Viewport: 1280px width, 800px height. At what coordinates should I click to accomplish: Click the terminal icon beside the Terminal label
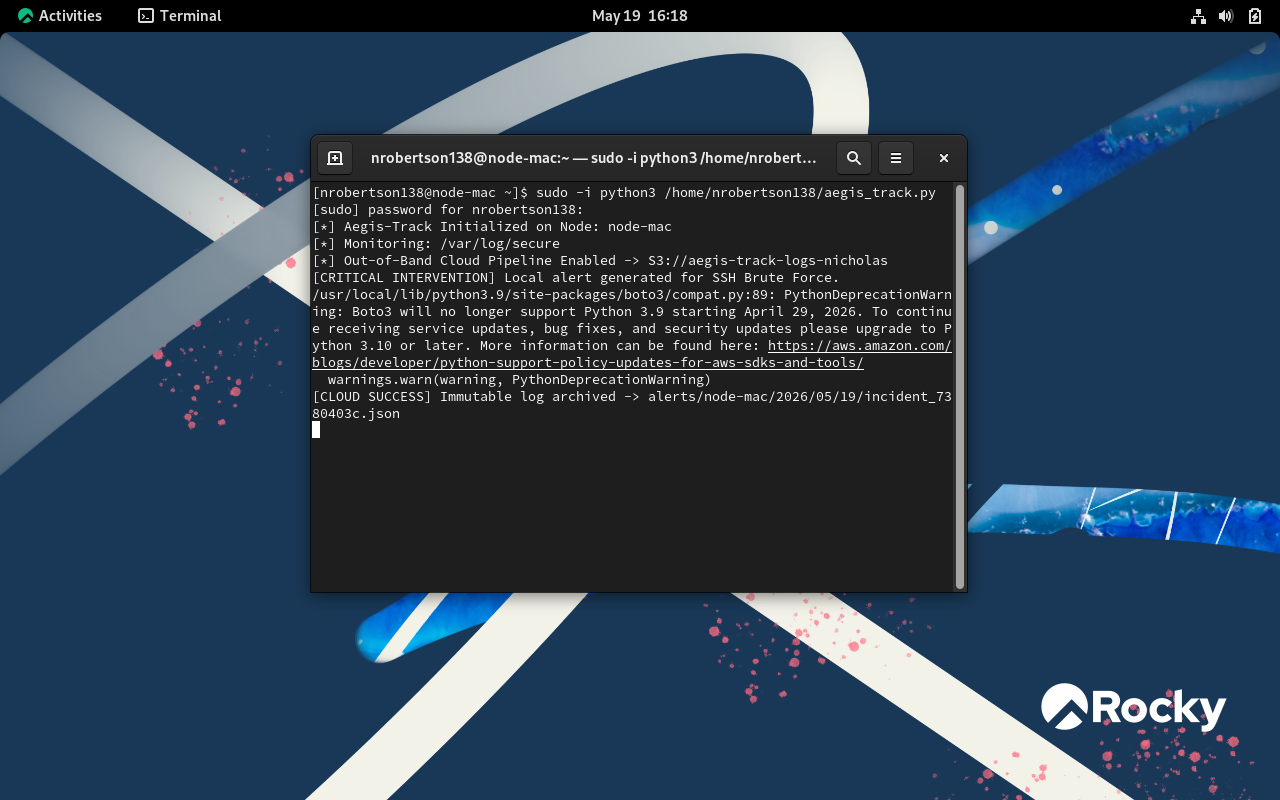tap(146, 16)
